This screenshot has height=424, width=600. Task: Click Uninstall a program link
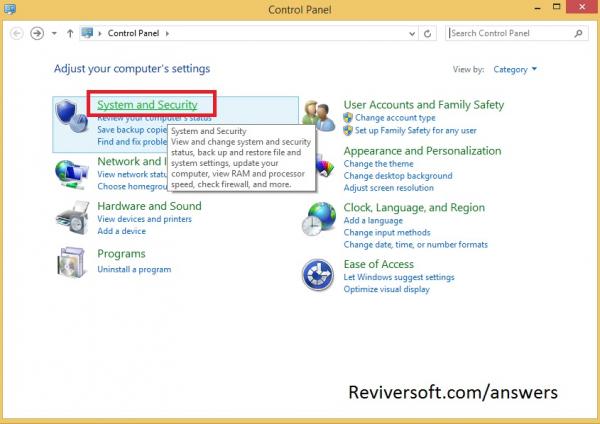134,269
